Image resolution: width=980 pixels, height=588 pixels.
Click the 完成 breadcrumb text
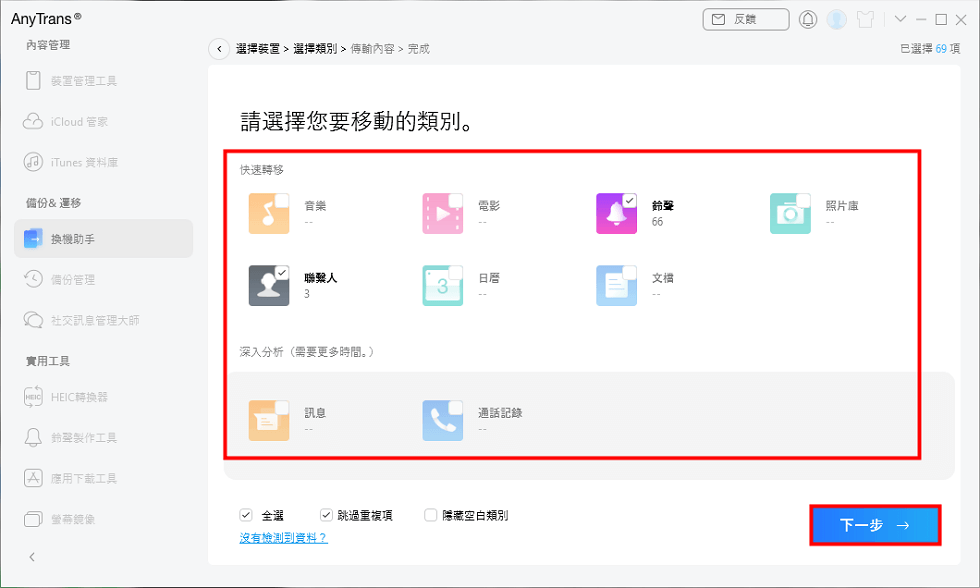point(419,49)
